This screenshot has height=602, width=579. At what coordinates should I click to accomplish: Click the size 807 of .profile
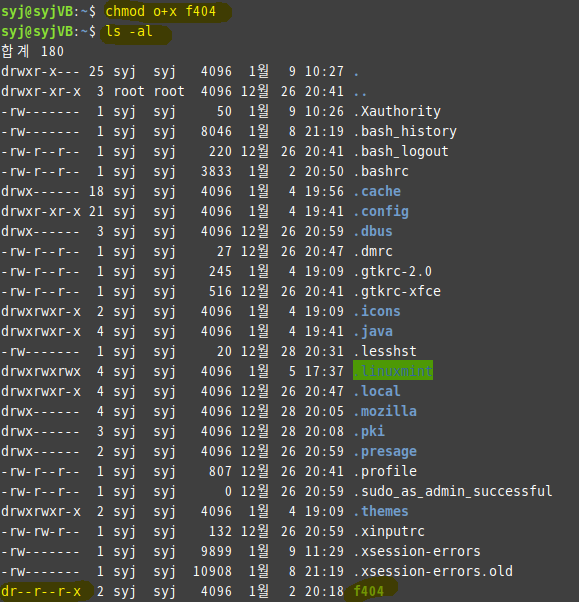(220, 471)
